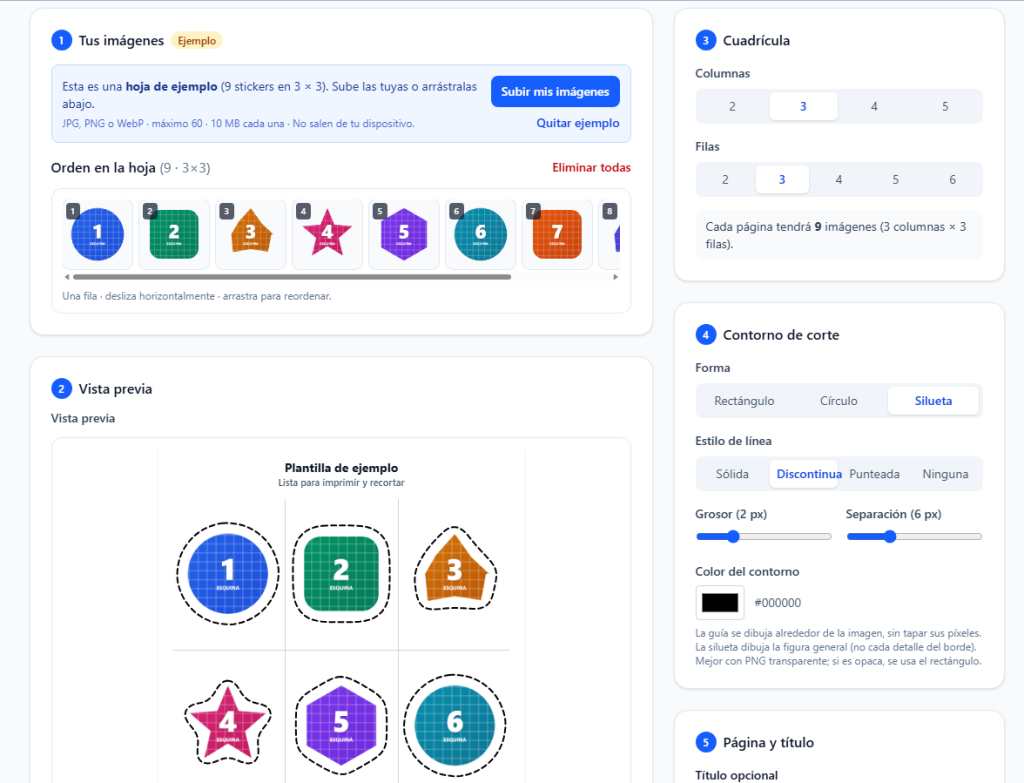Screen dimensions: 1024x783
Task: Click the #000000 color hex value
Action: click(x=778, y=603)
